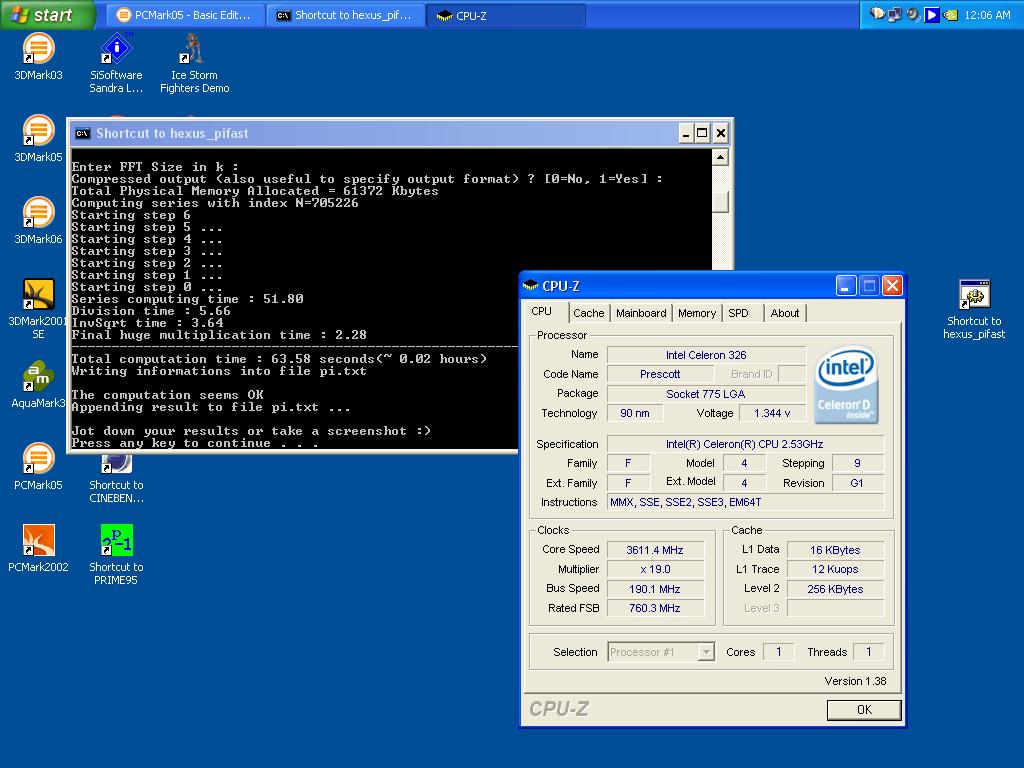
Task: Click OK in CPU-Z window
Action: [864, 710]
